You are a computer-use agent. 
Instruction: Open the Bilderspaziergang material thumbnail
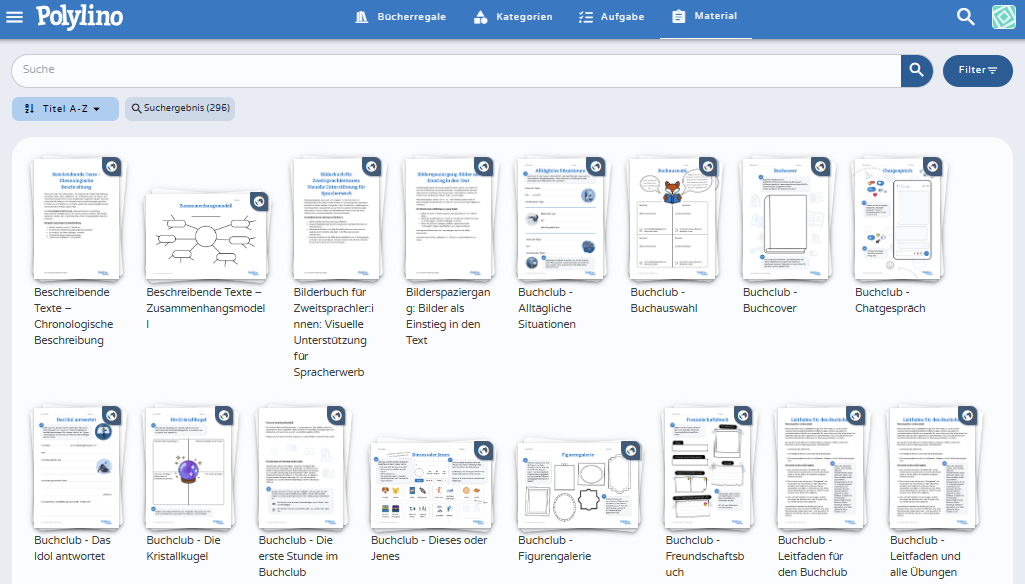point(449,219)
